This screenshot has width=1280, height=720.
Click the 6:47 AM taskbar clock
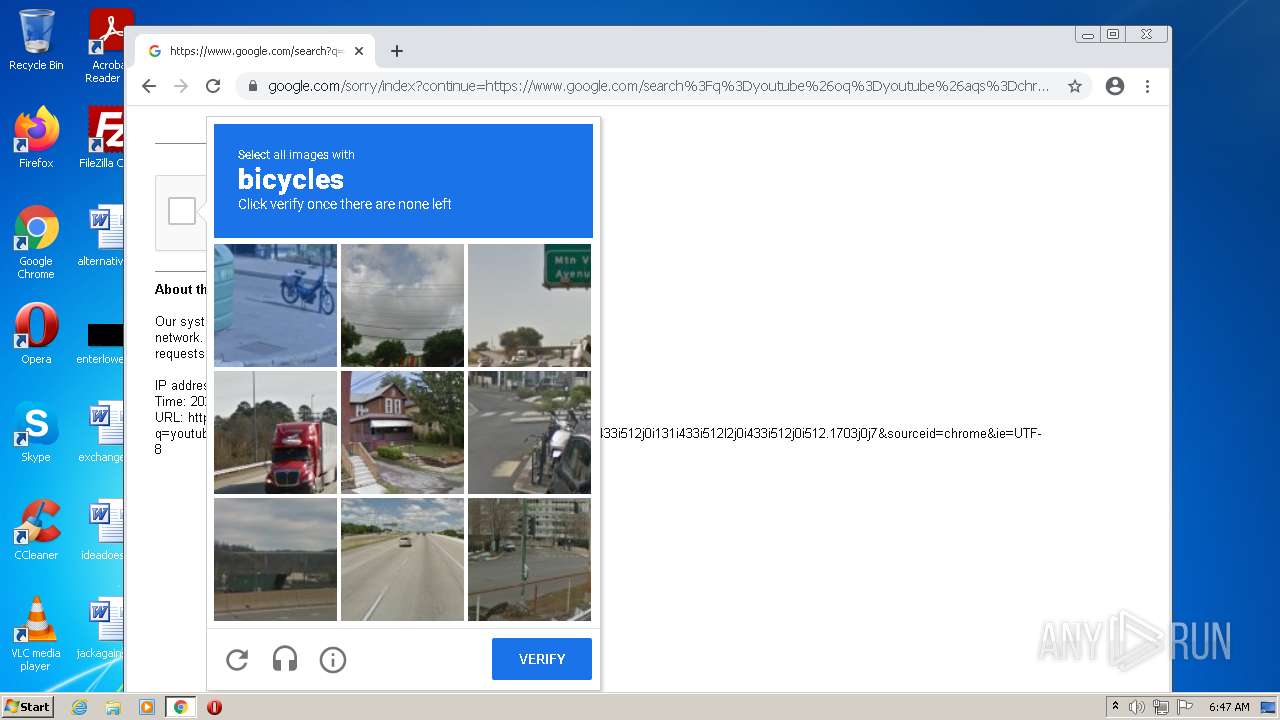pyautogui.click(x=1229, y=707)
